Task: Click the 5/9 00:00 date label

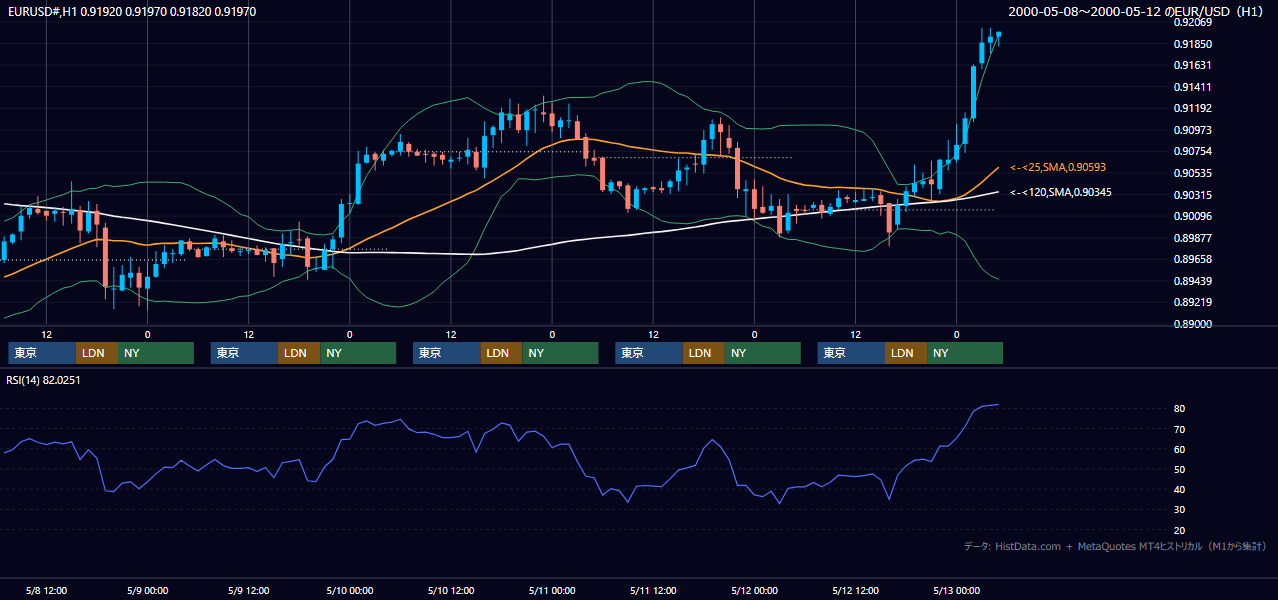Action: [x=147, y=590]
